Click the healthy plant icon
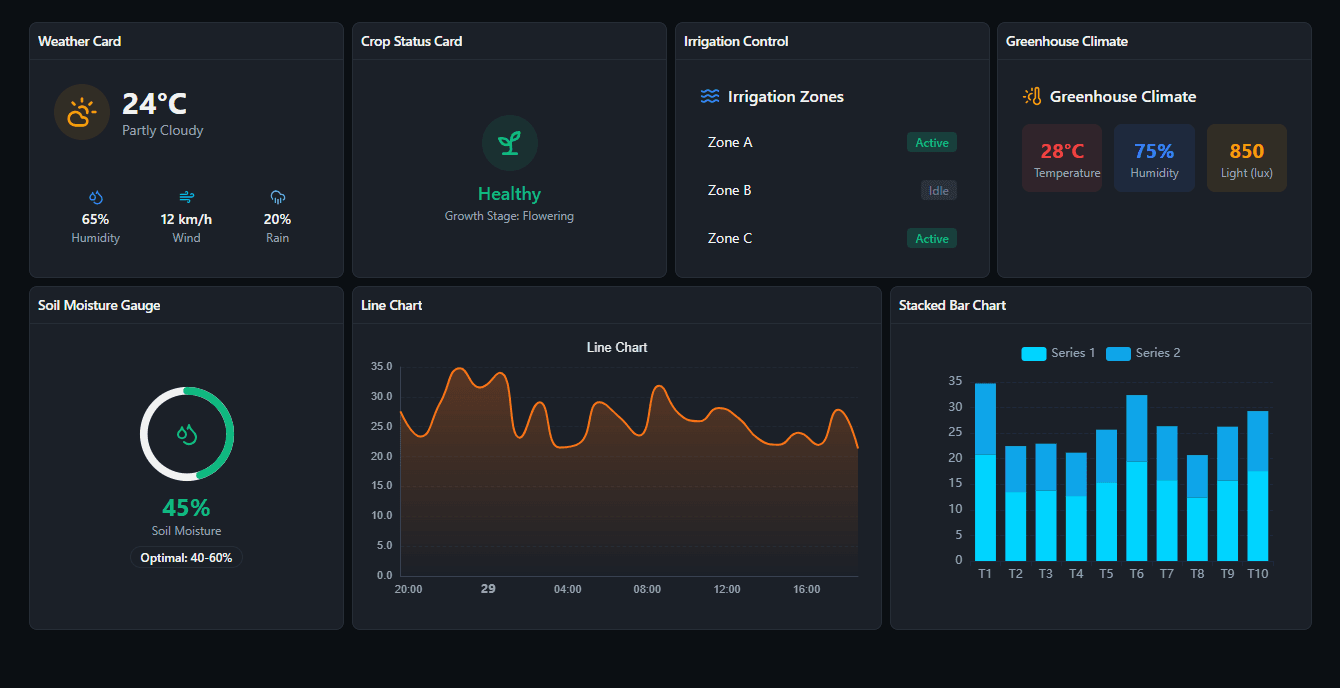1340x688 pixels. click(x=509, y=142)
